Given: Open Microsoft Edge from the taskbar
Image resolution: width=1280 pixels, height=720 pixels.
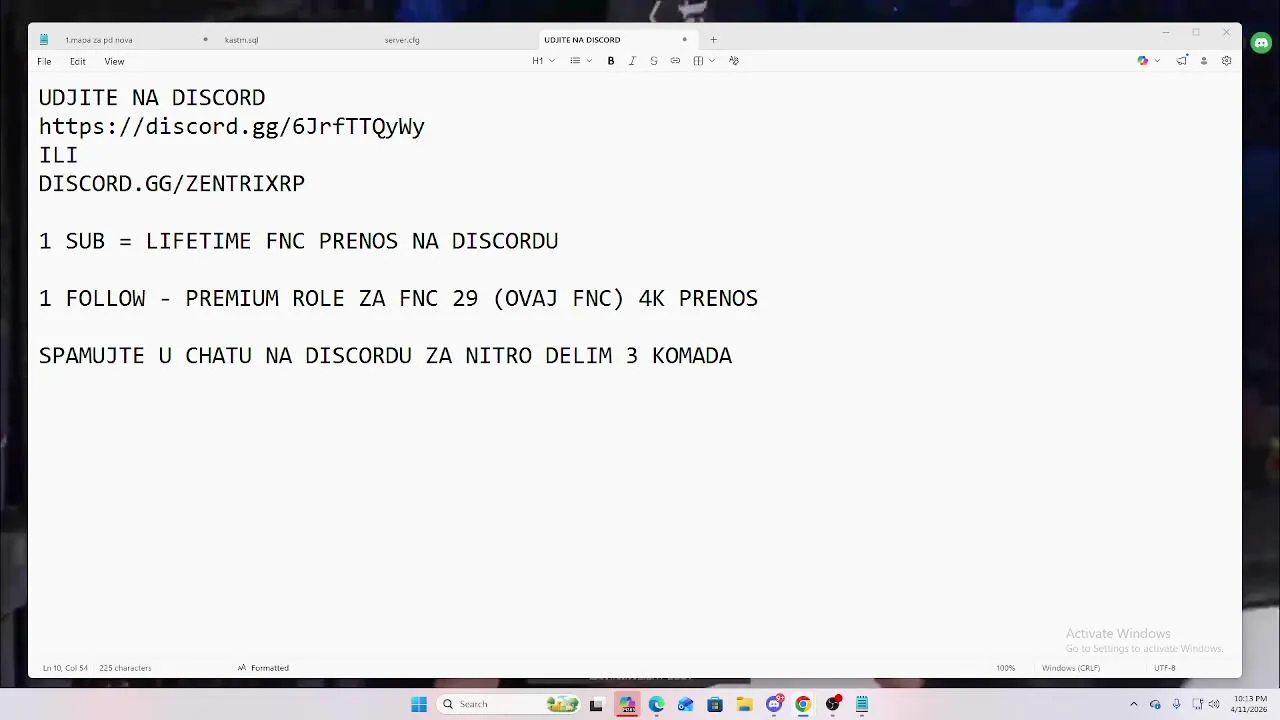Looking at the screenshot, I should coord(656,704).
